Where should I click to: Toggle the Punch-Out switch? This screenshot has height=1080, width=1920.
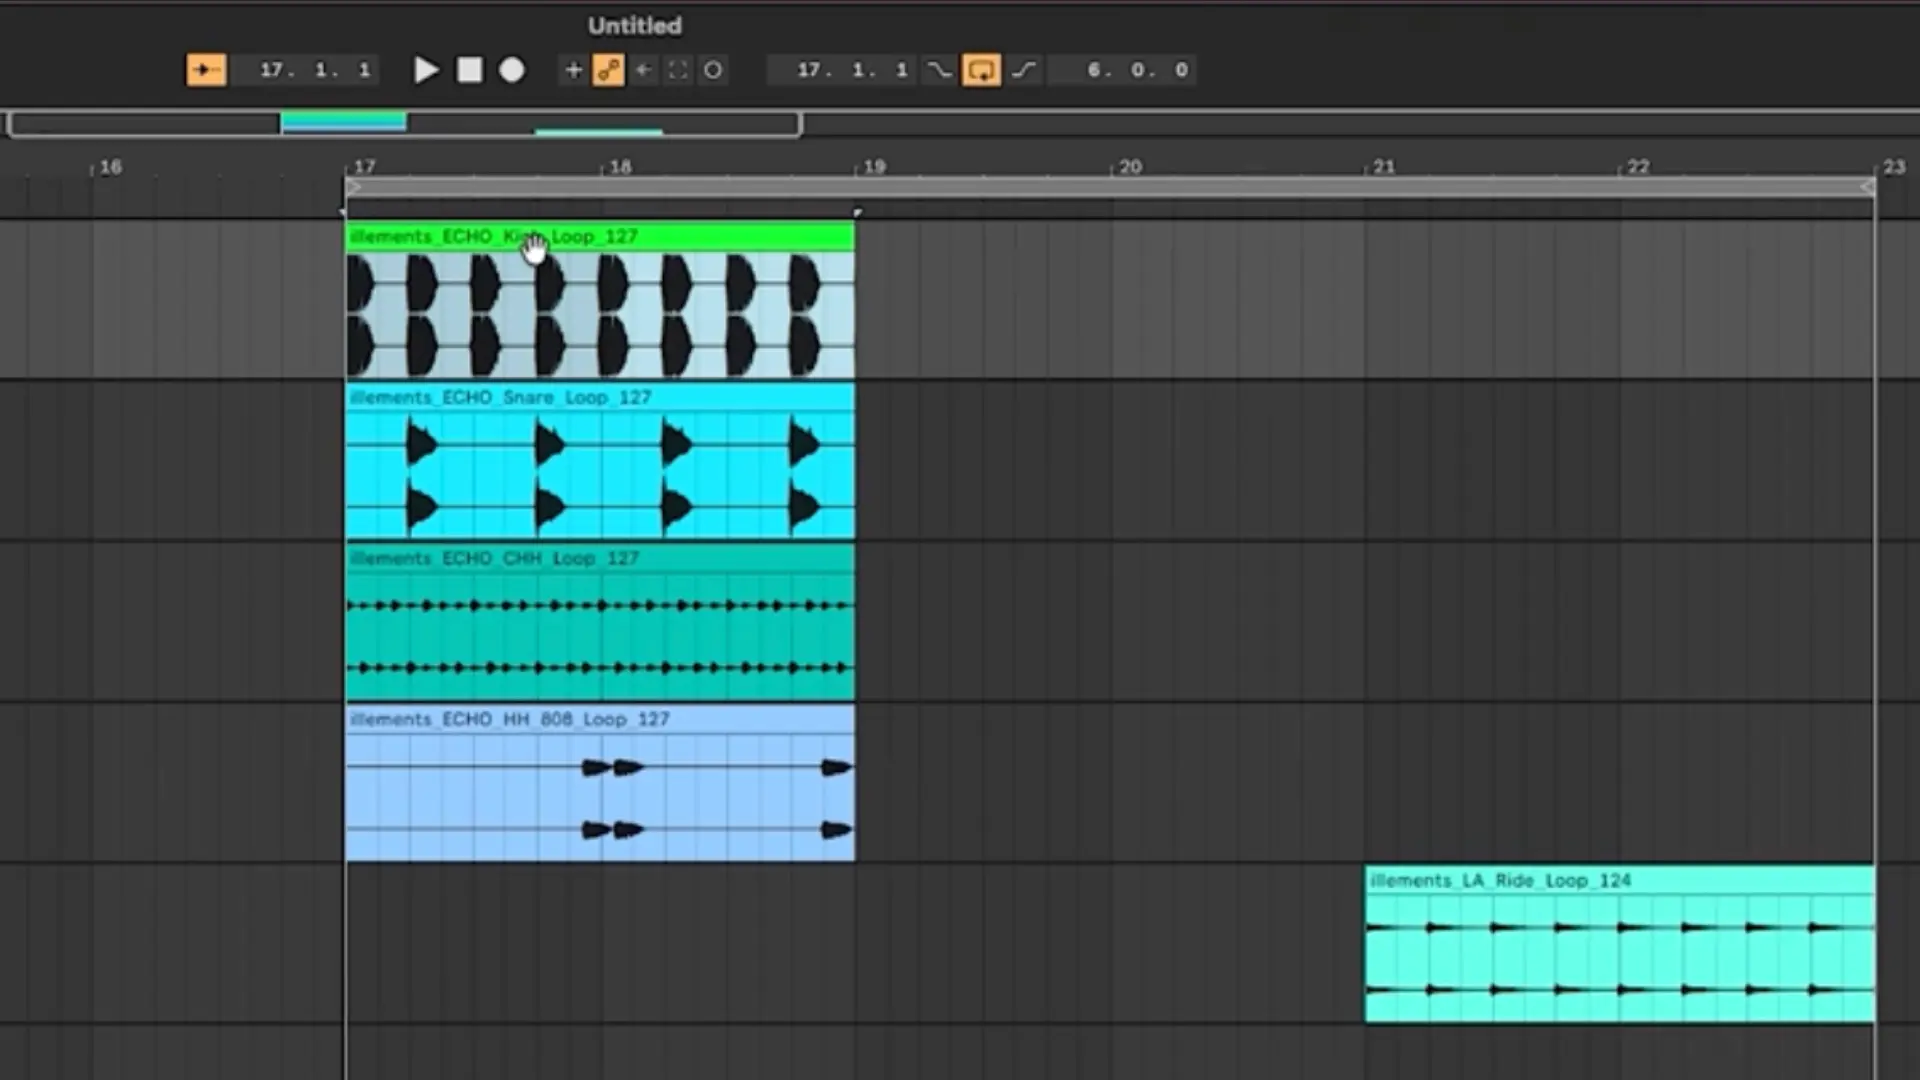click(x=1024, y=70)
